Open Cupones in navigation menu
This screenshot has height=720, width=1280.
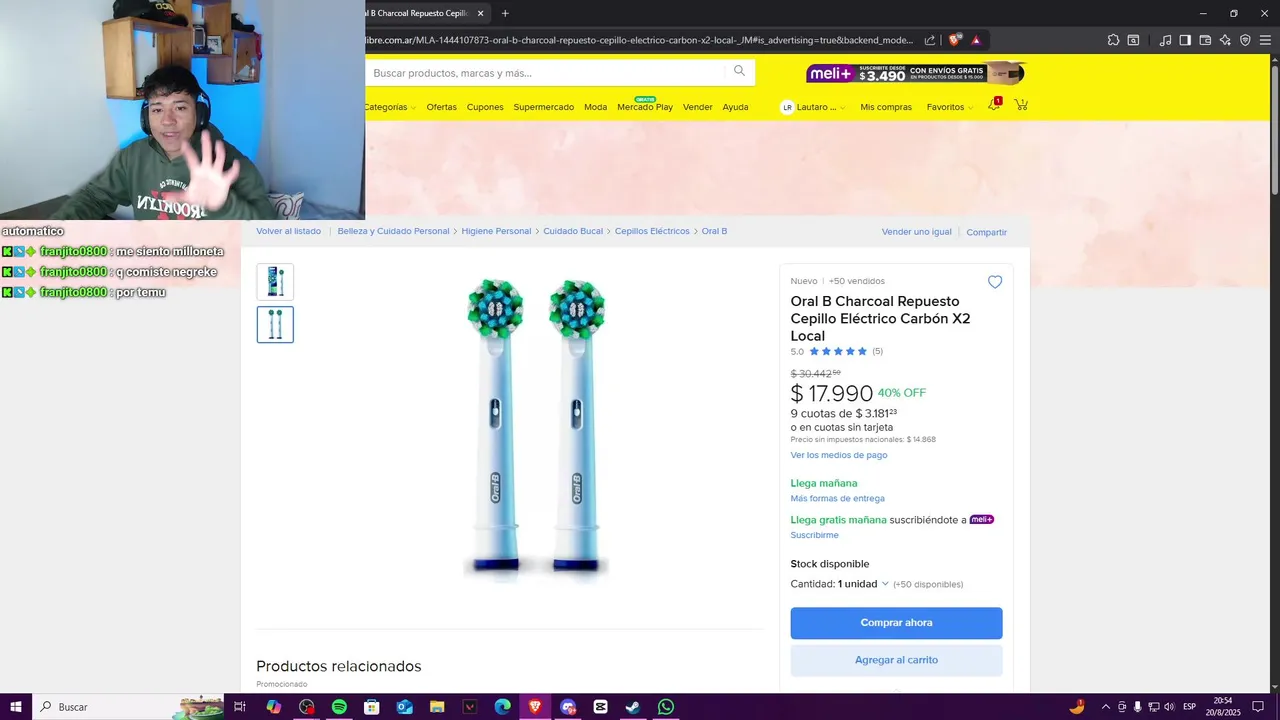pos(485,107)
